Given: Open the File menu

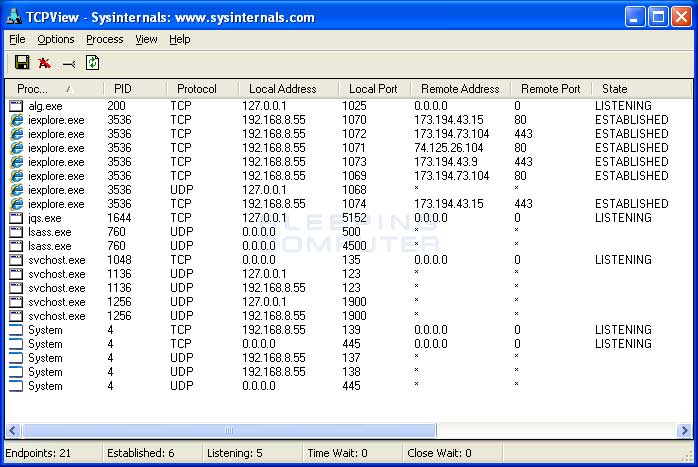Looking at the screenshot, I should [x=17, y=40].
